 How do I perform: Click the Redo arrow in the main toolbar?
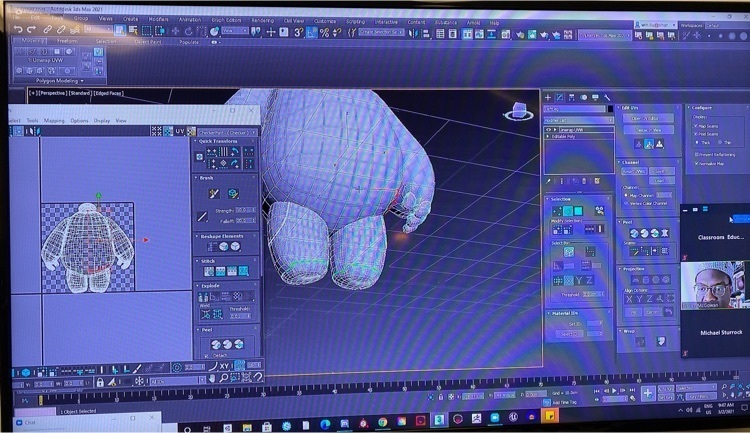pyautogui.click(x=31, y=30)
